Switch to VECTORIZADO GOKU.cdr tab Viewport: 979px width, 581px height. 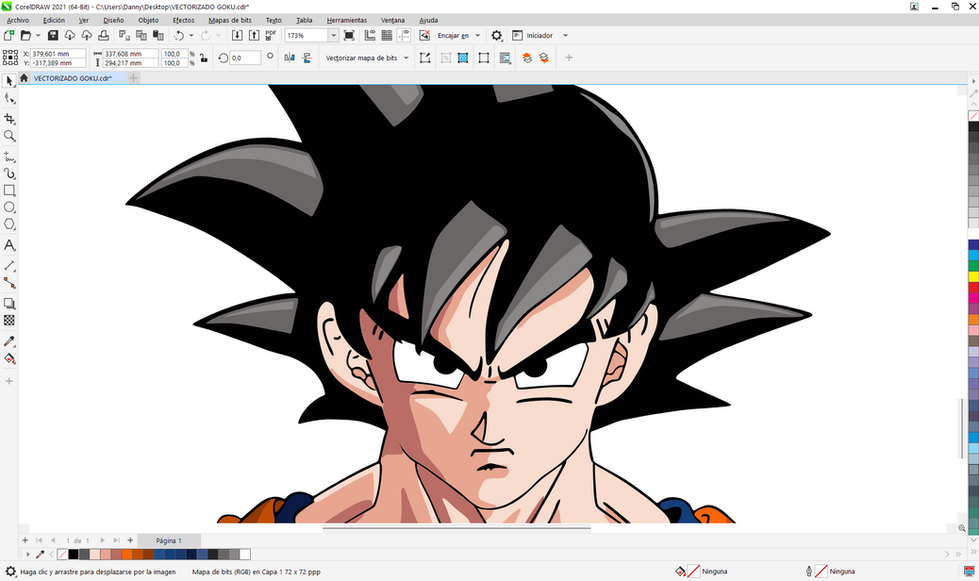coord(72,78)
